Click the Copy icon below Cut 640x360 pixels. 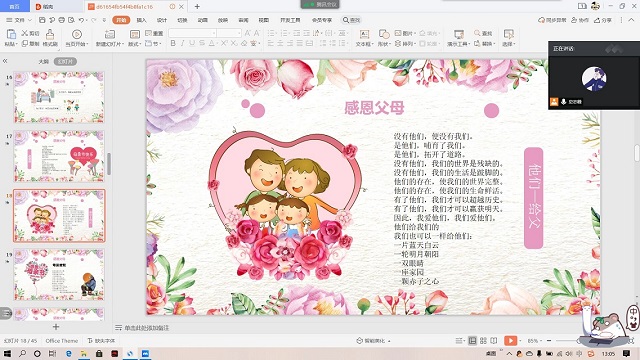[25, 43]
